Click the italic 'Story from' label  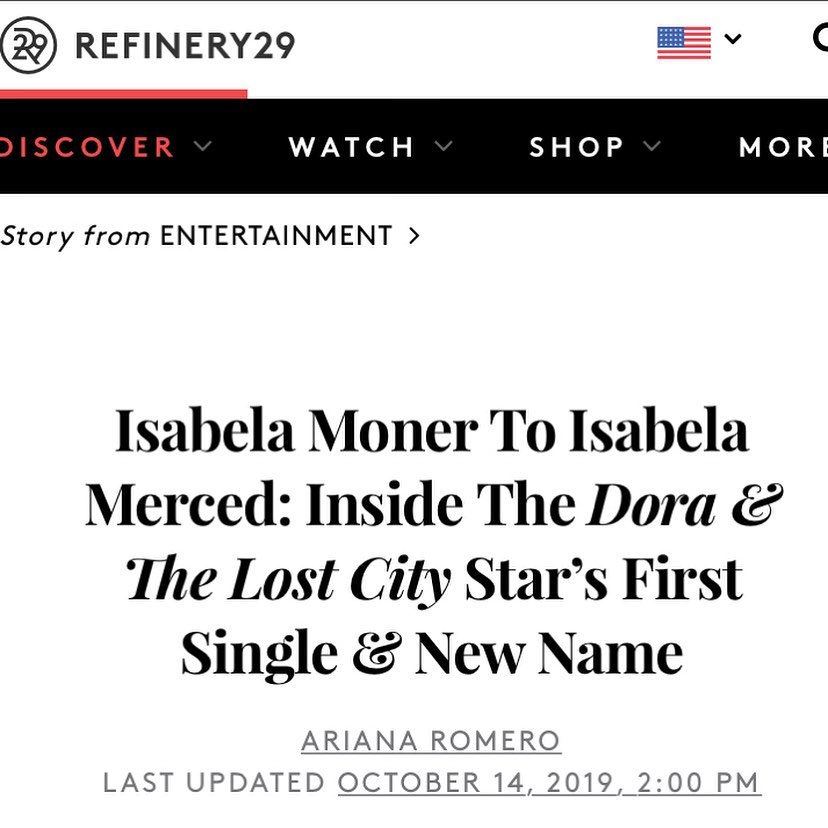(75, 236)
